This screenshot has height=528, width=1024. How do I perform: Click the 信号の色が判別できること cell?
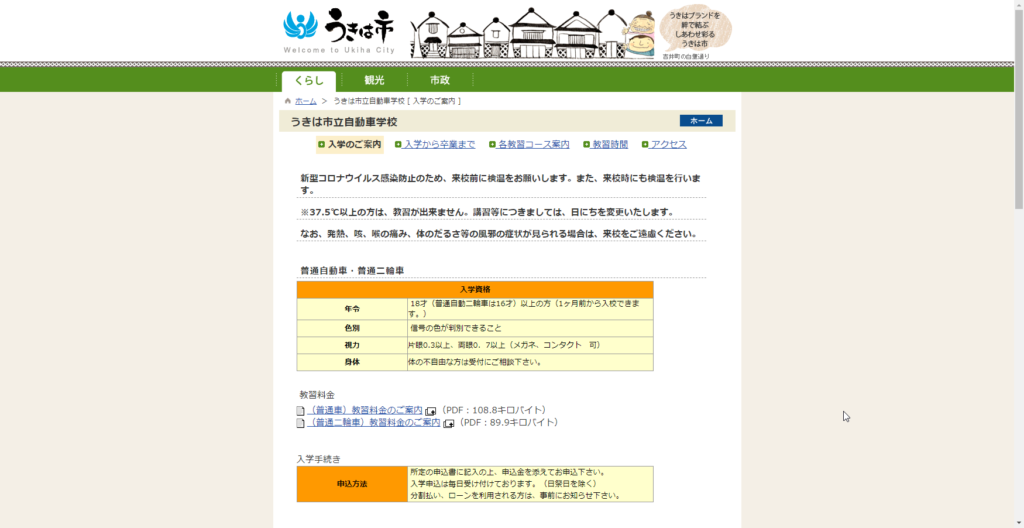point(530,328)
